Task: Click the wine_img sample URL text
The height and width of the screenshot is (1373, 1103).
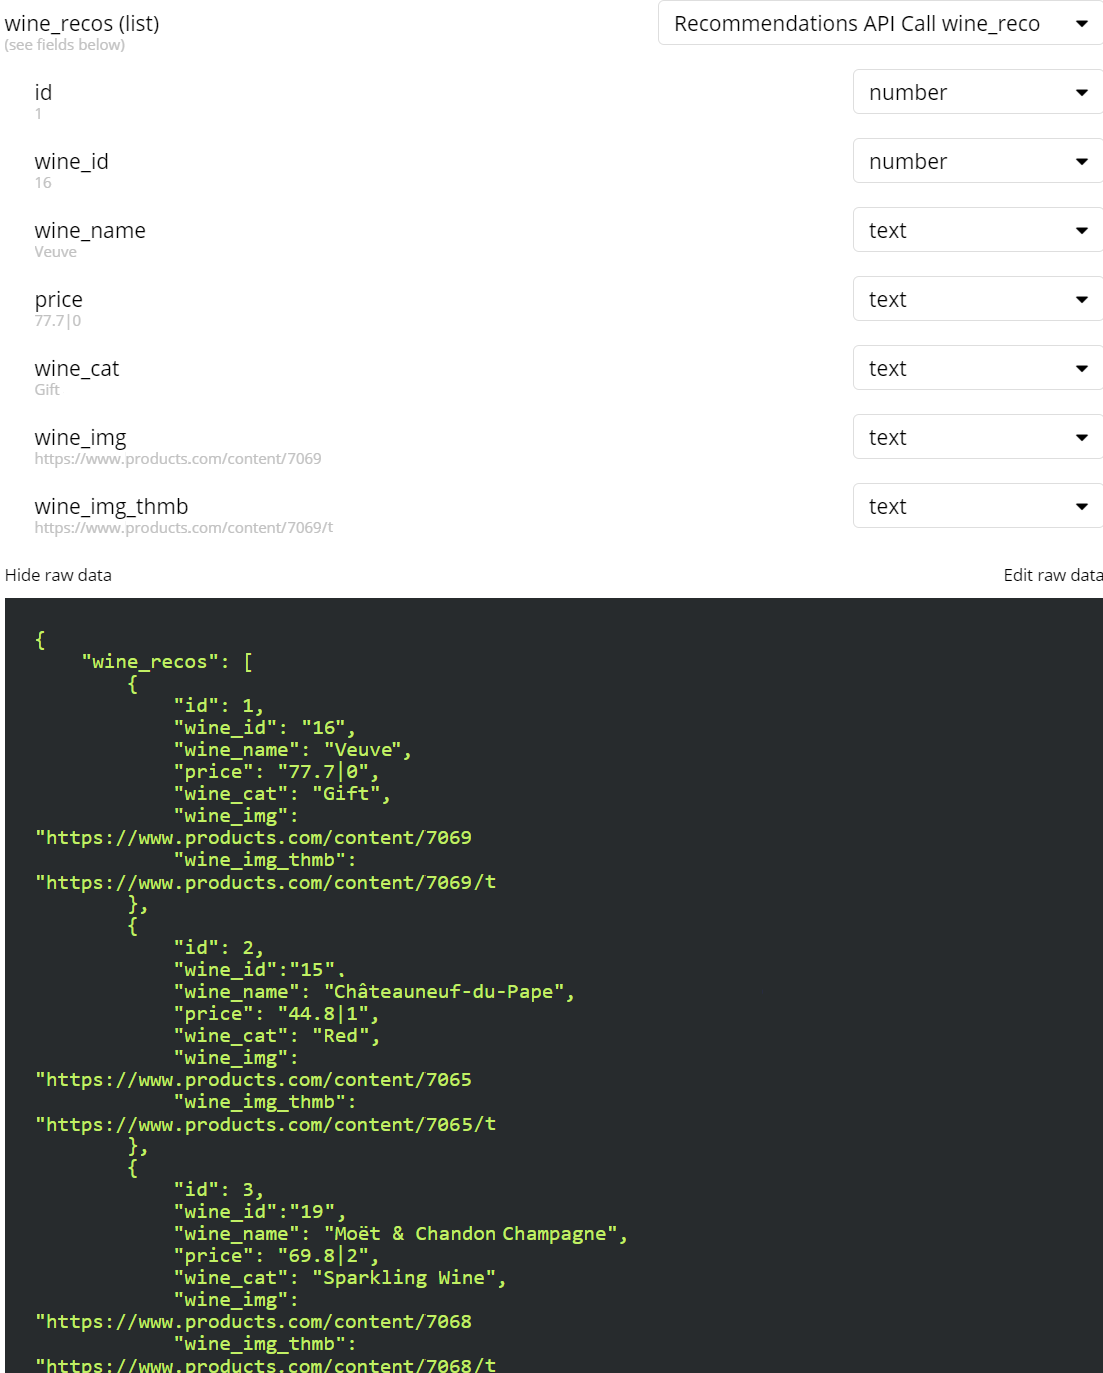Action: (x=178, y=459)
